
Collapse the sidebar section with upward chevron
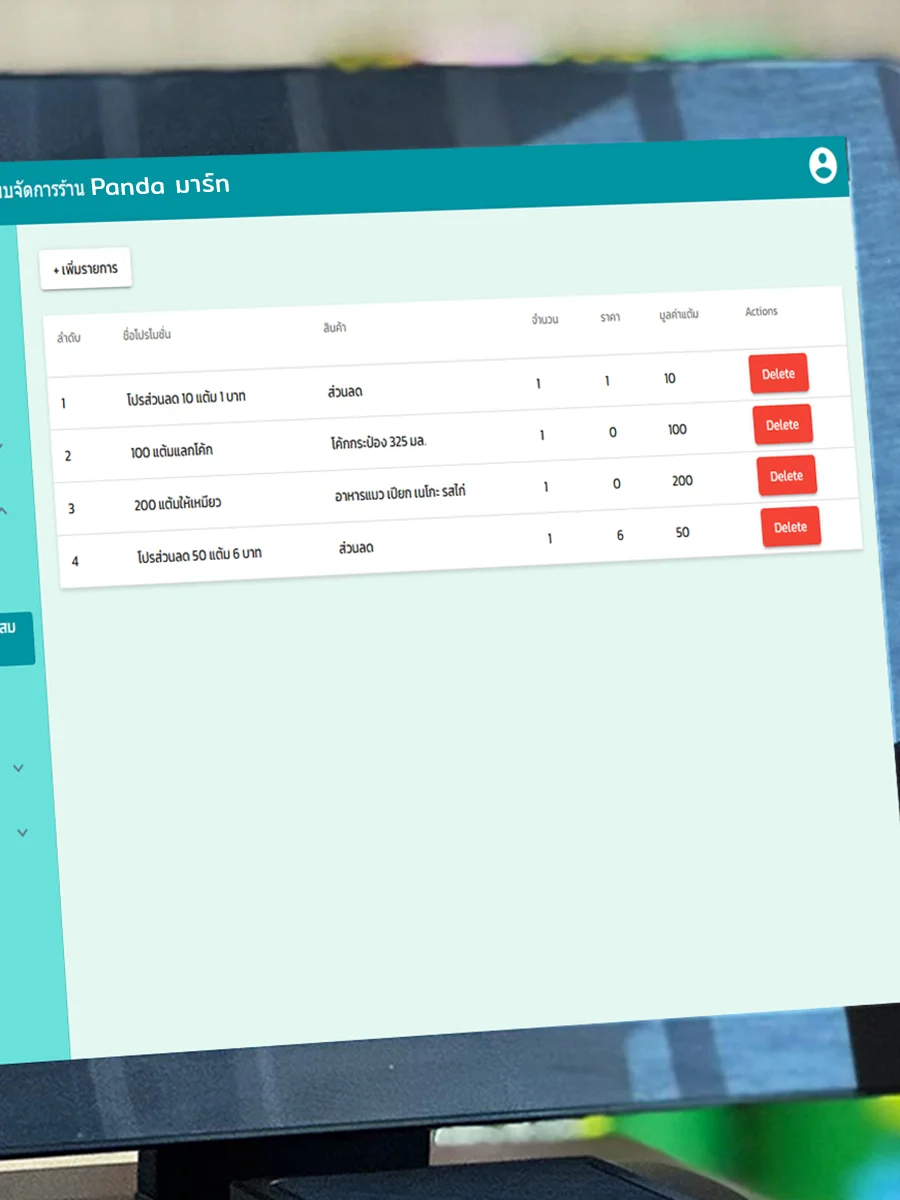(x=3, y=511)
